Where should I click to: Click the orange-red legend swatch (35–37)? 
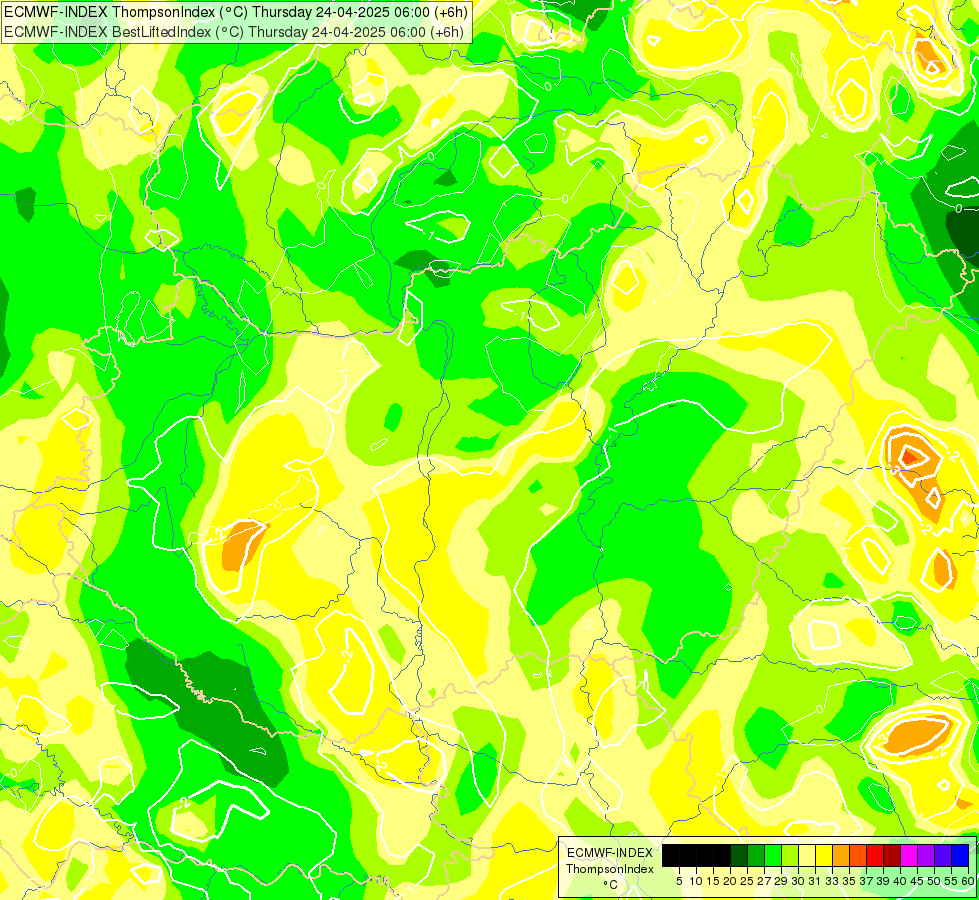(858, 855)
